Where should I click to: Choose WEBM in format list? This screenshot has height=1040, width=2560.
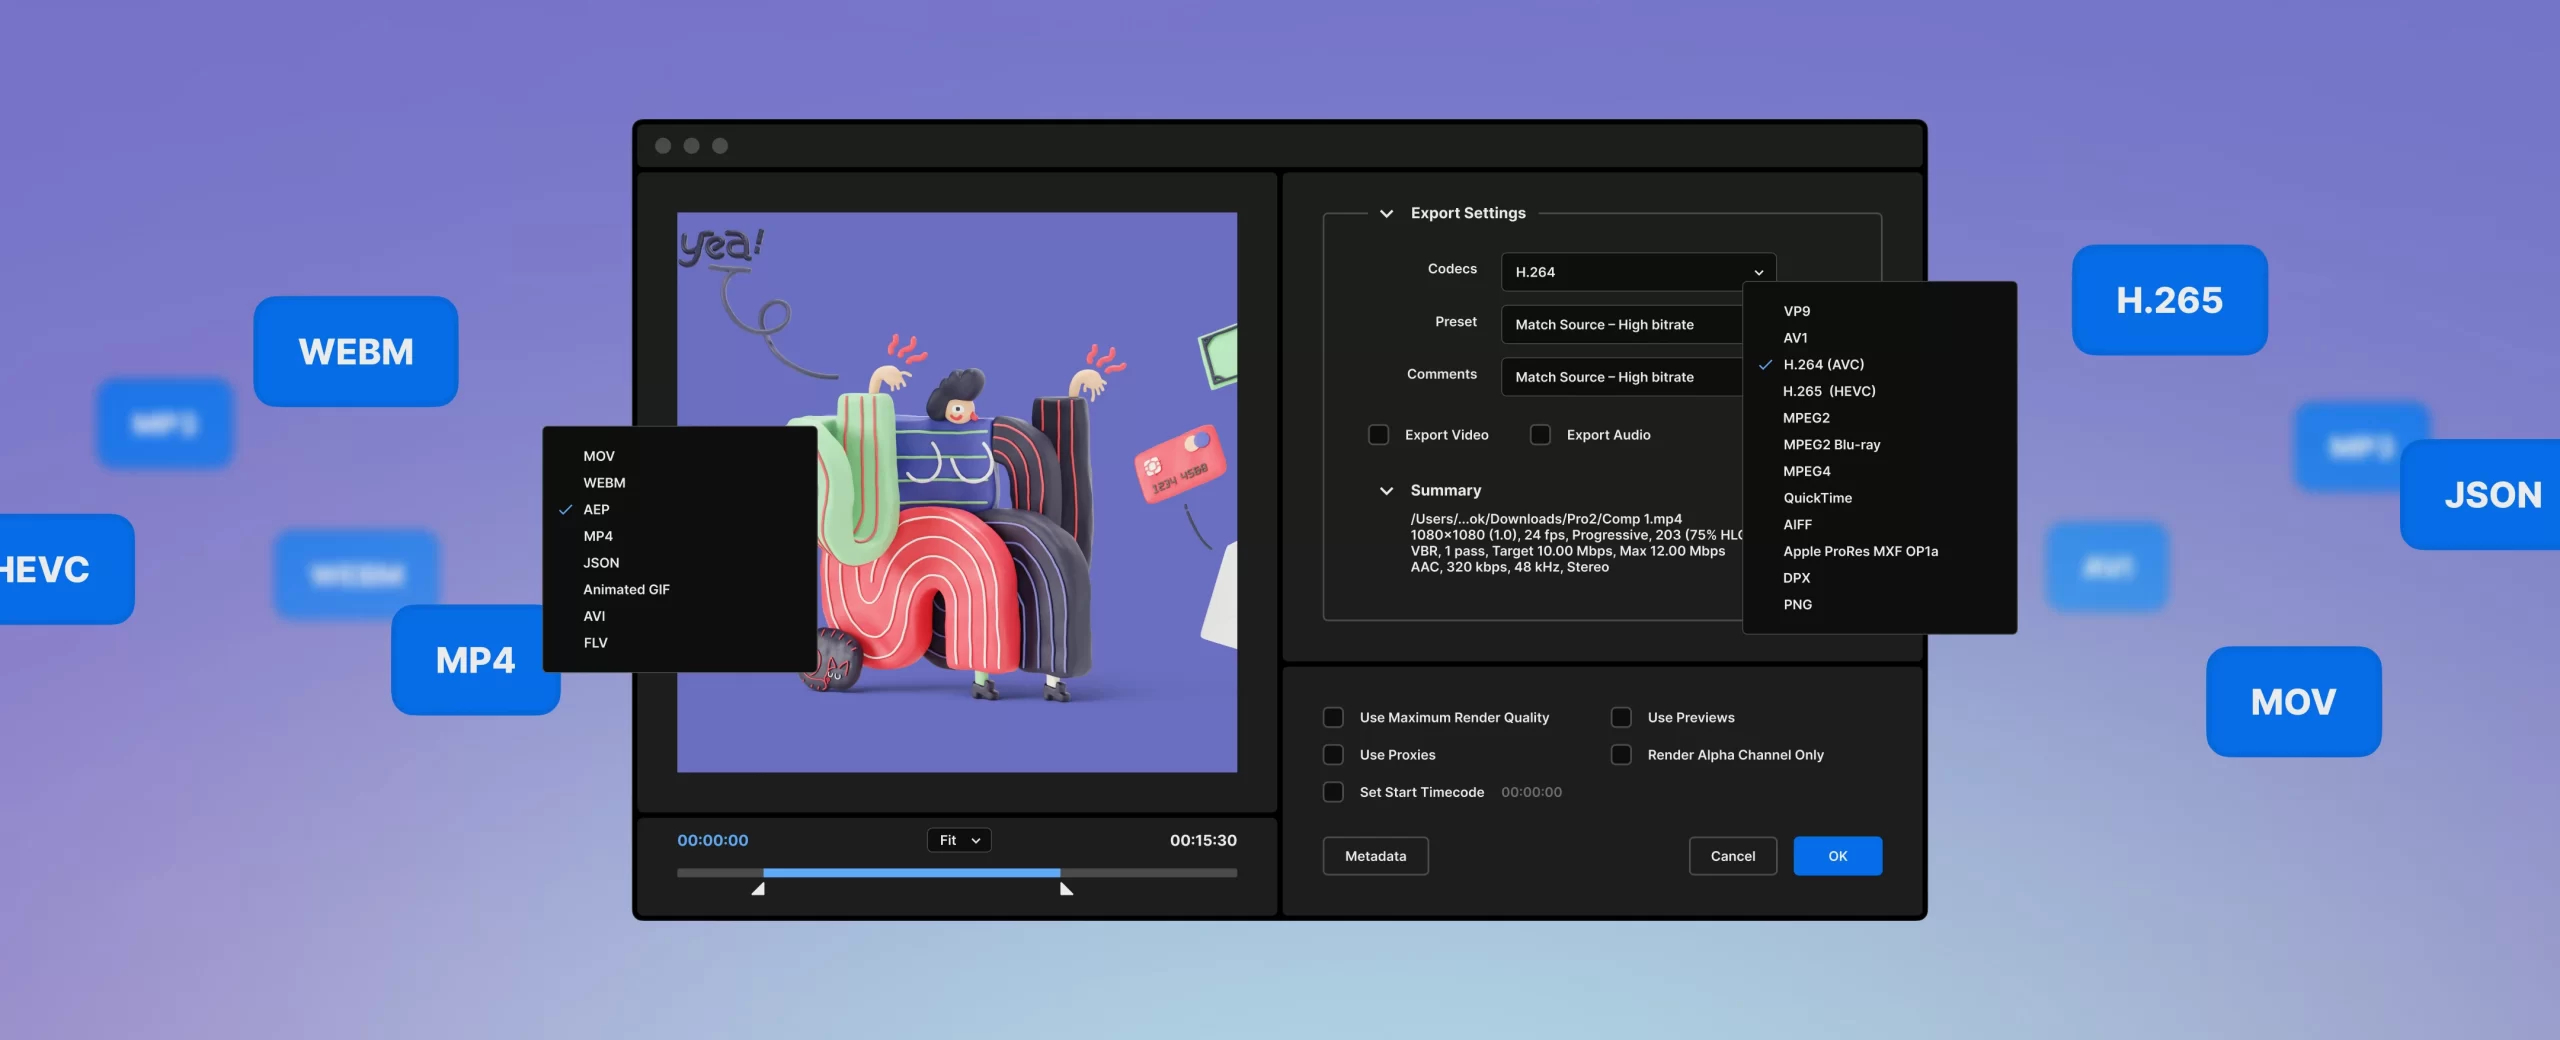tap(604, 483)
